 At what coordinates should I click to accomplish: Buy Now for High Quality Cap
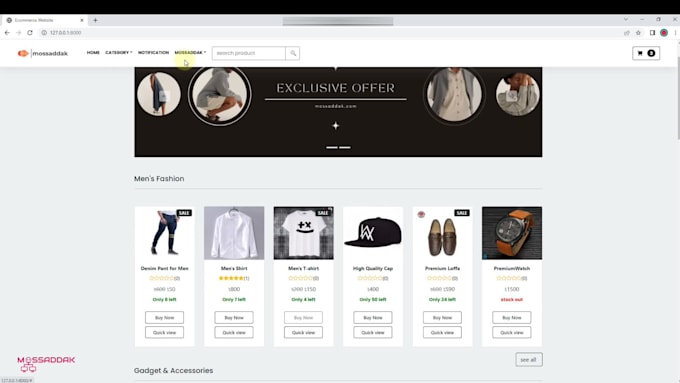pyautogui.click(x=373, y=318)
